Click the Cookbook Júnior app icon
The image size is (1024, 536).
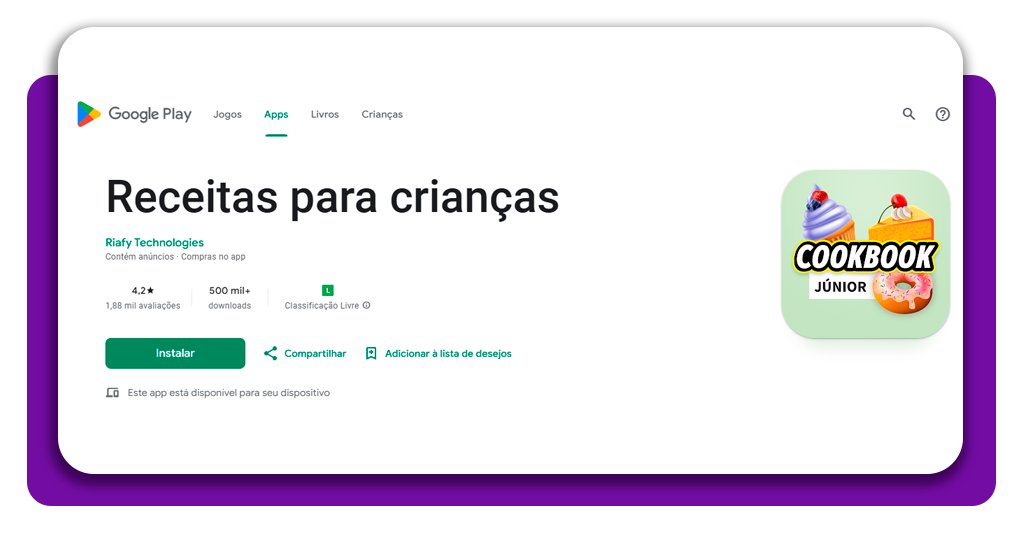coord(865,254)
